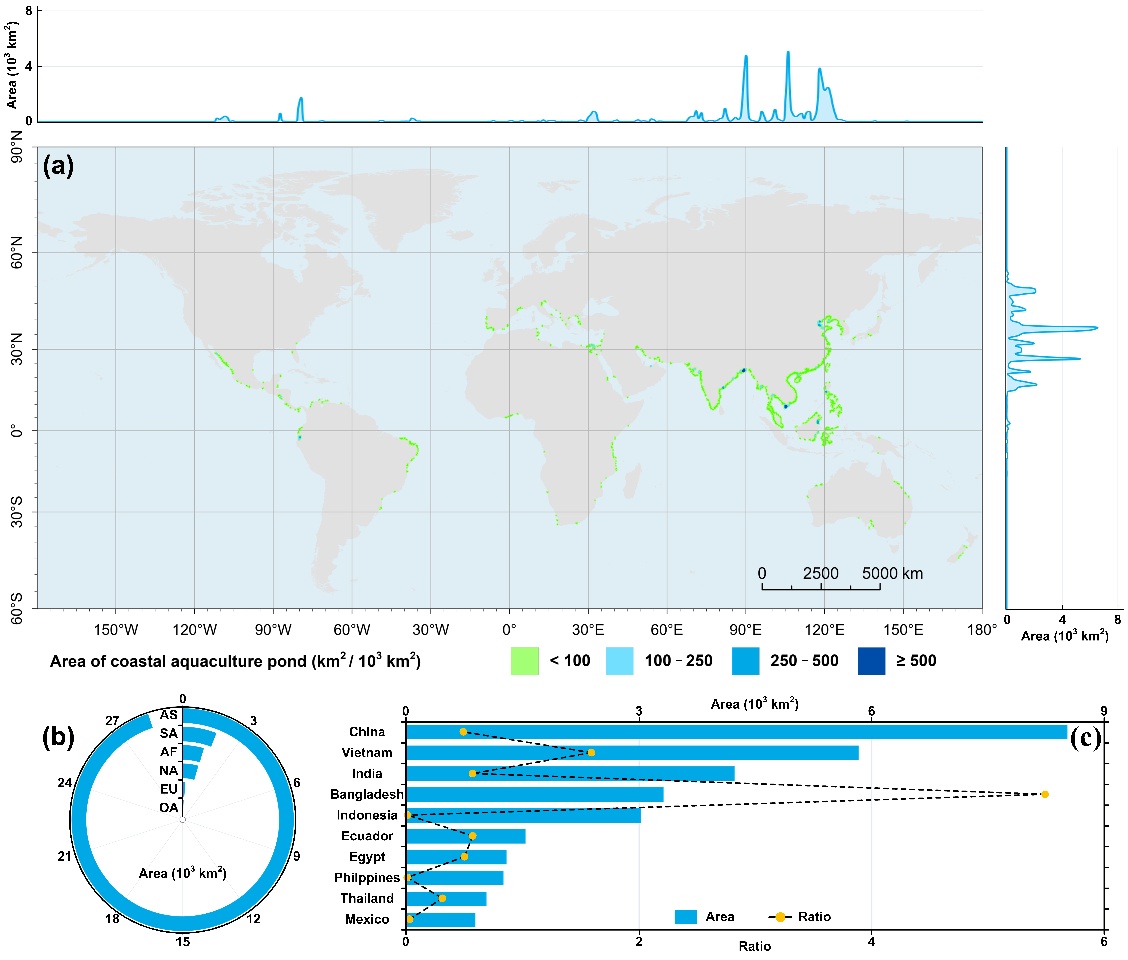The height and width of the screenshot is (960, 1128).
Task: Click the 'Area of coastal aquaculture pond' legend title
Action: pos(233,661)
